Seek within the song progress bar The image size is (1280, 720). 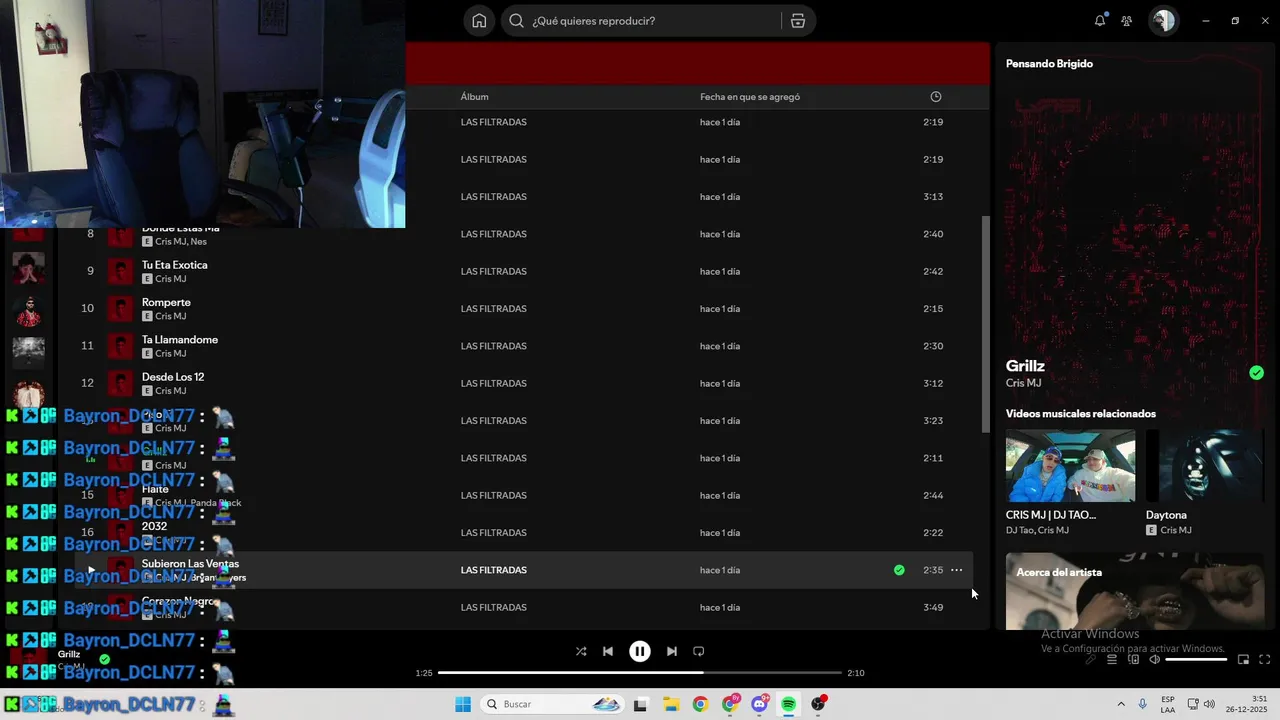(x=640, y=673)
